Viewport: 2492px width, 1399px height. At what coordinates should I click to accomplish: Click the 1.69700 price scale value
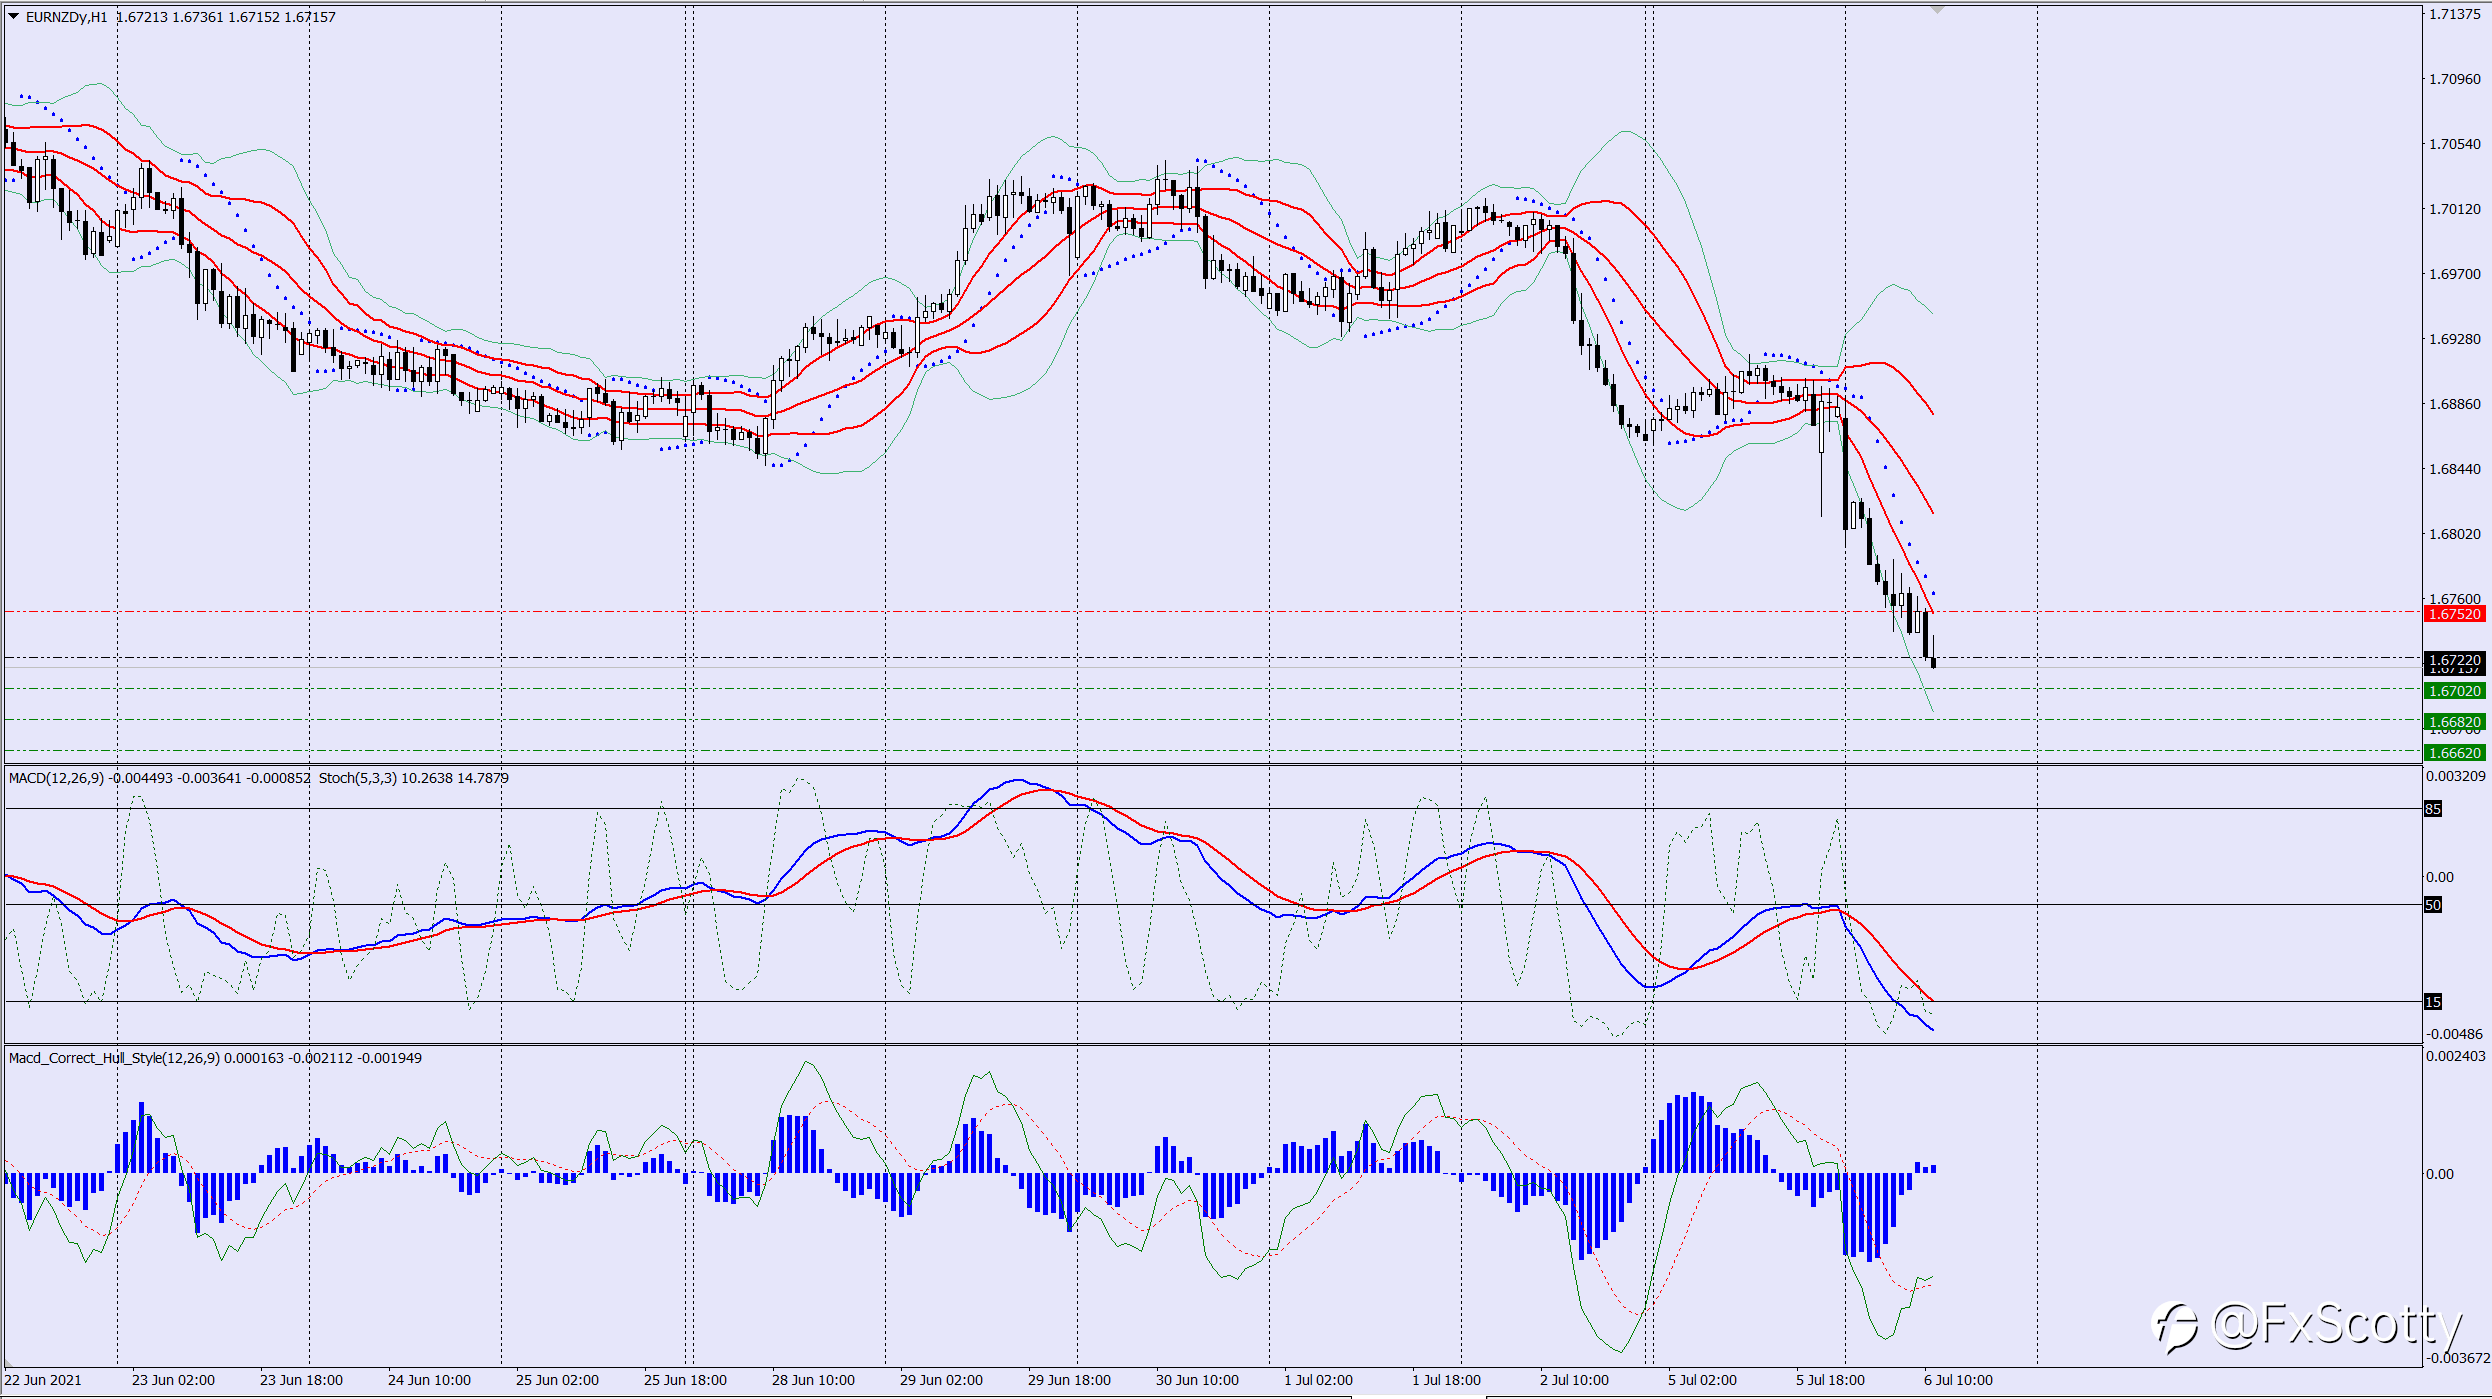click(2455, 274)
